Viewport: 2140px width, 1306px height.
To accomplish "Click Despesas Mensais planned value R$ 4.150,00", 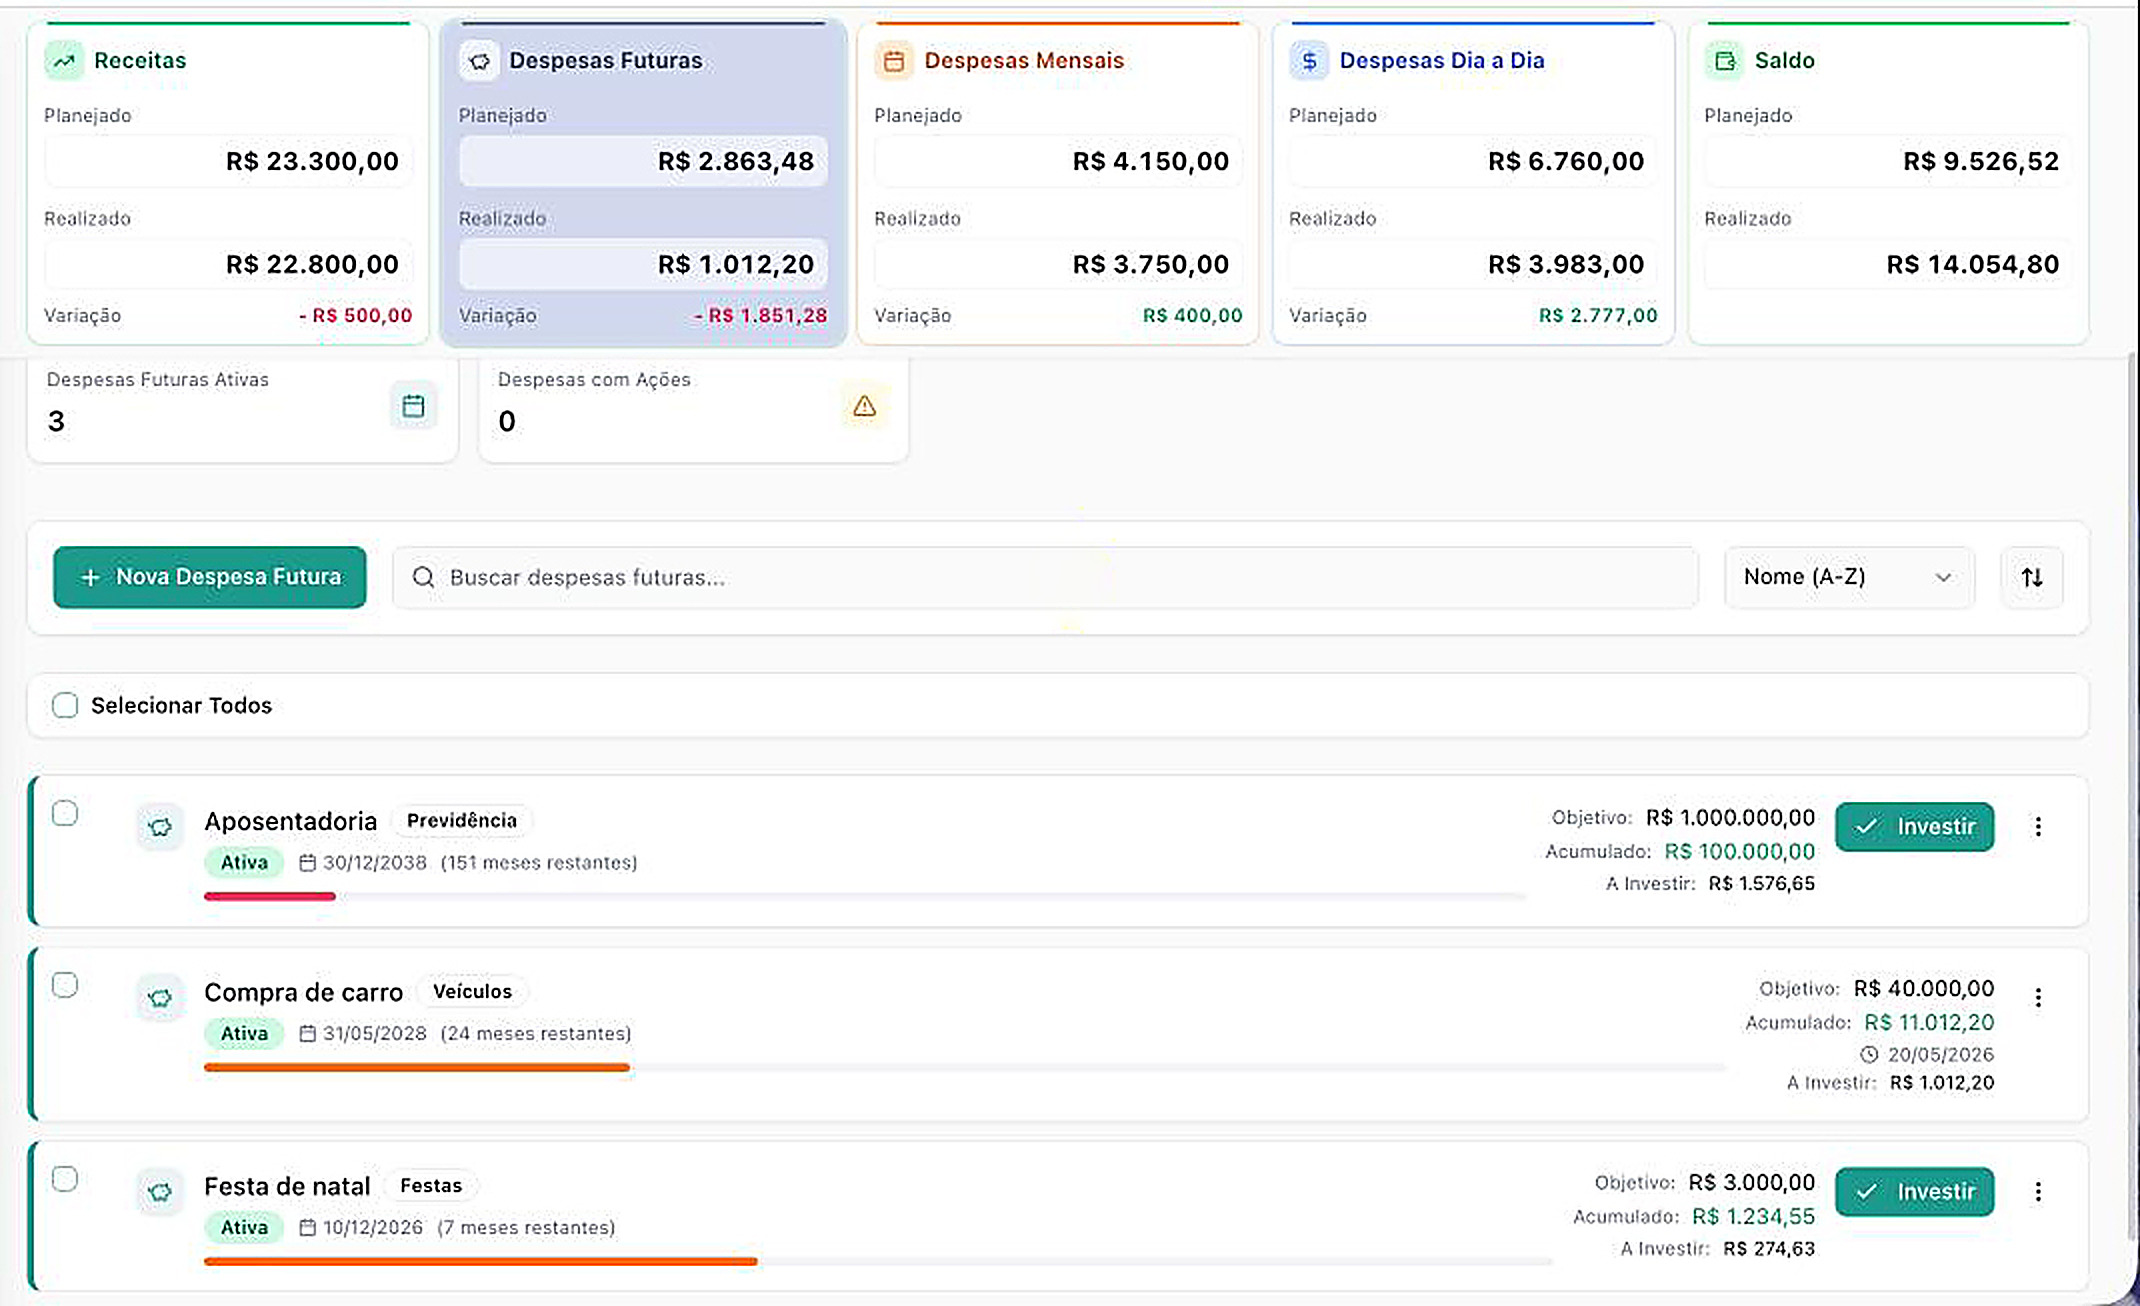I will pos(1151,162).
